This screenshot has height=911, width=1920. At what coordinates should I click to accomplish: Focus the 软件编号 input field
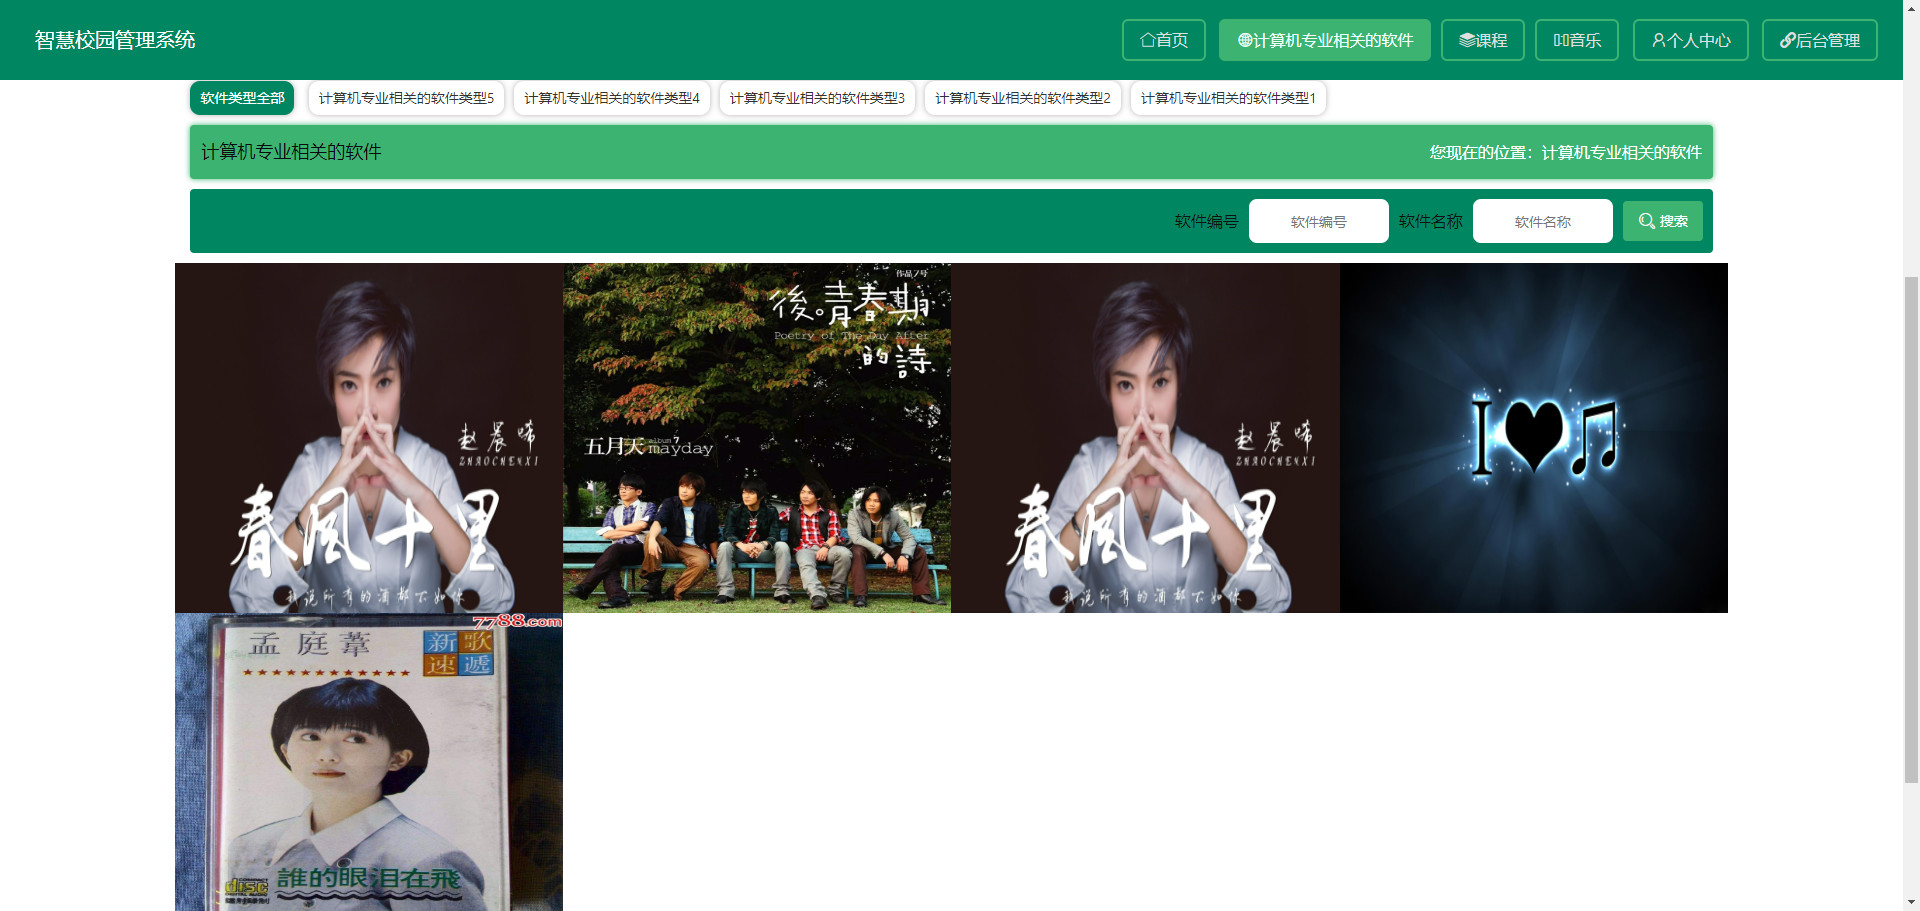1319,221
